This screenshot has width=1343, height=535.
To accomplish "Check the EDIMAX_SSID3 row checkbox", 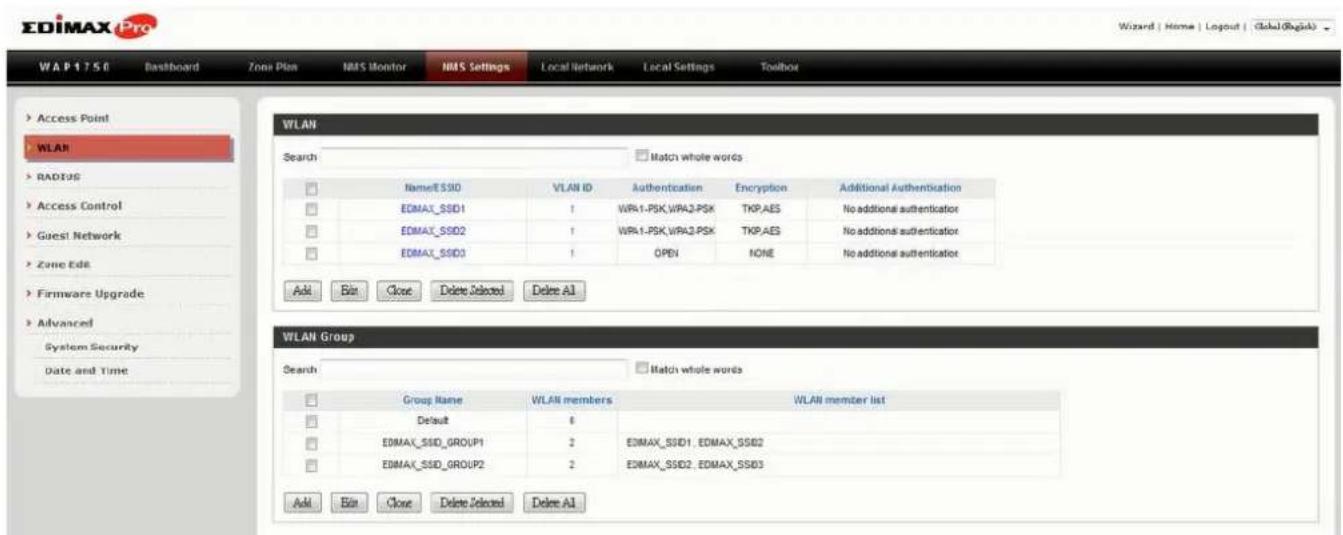I will tap(312, 253).
